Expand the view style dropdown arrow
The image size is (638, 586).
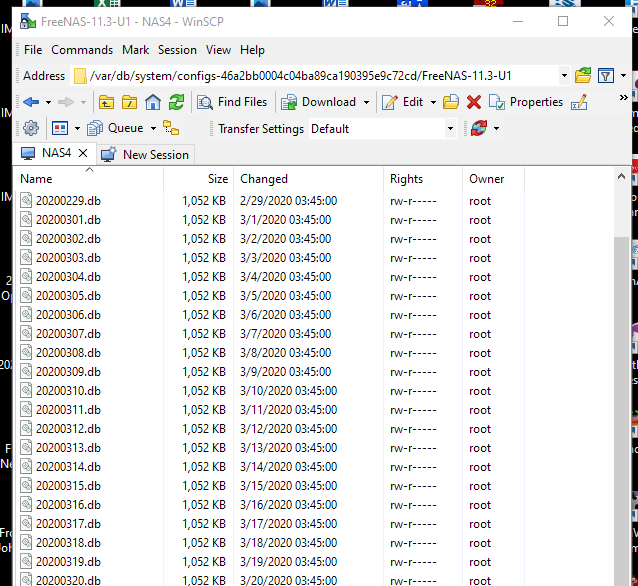coord(77,129)
